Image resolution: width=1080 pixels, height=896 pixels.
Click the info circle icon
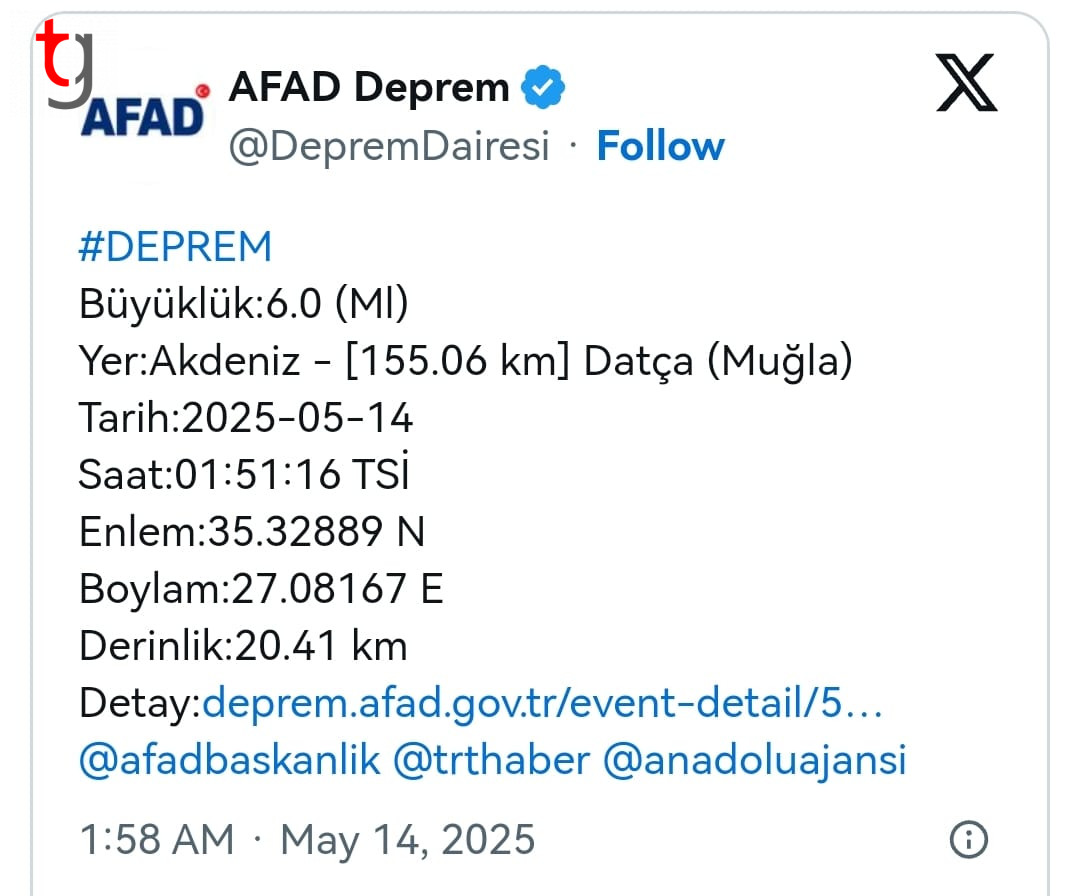[x=968, y=840]
